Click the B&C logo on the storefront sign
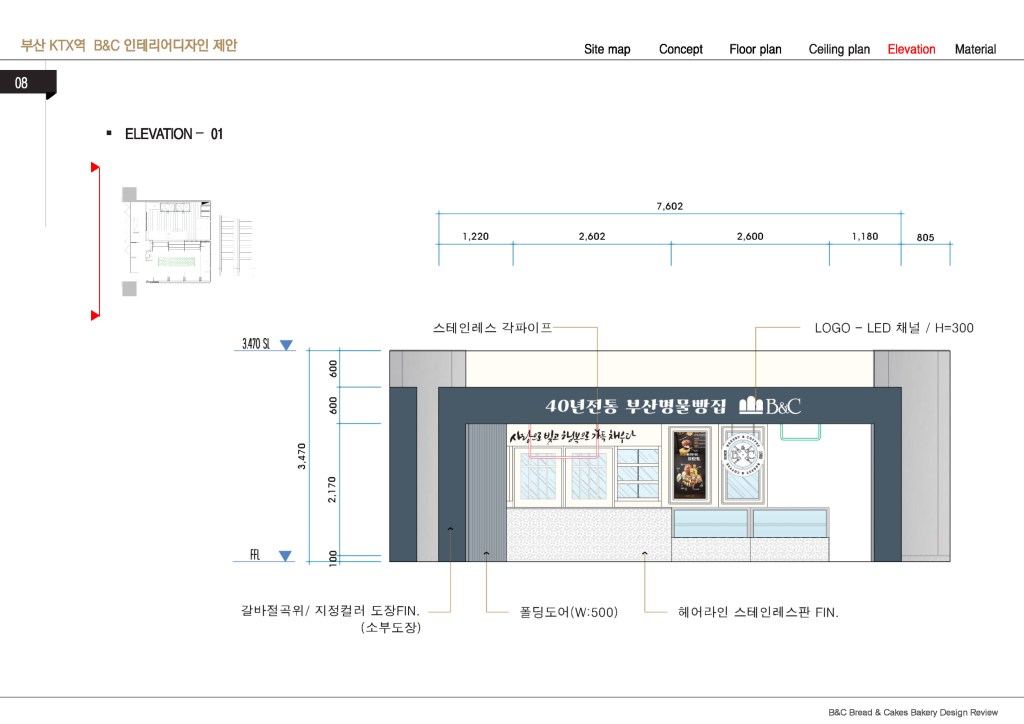1024x724 pixels. click(x=770, y=406)
